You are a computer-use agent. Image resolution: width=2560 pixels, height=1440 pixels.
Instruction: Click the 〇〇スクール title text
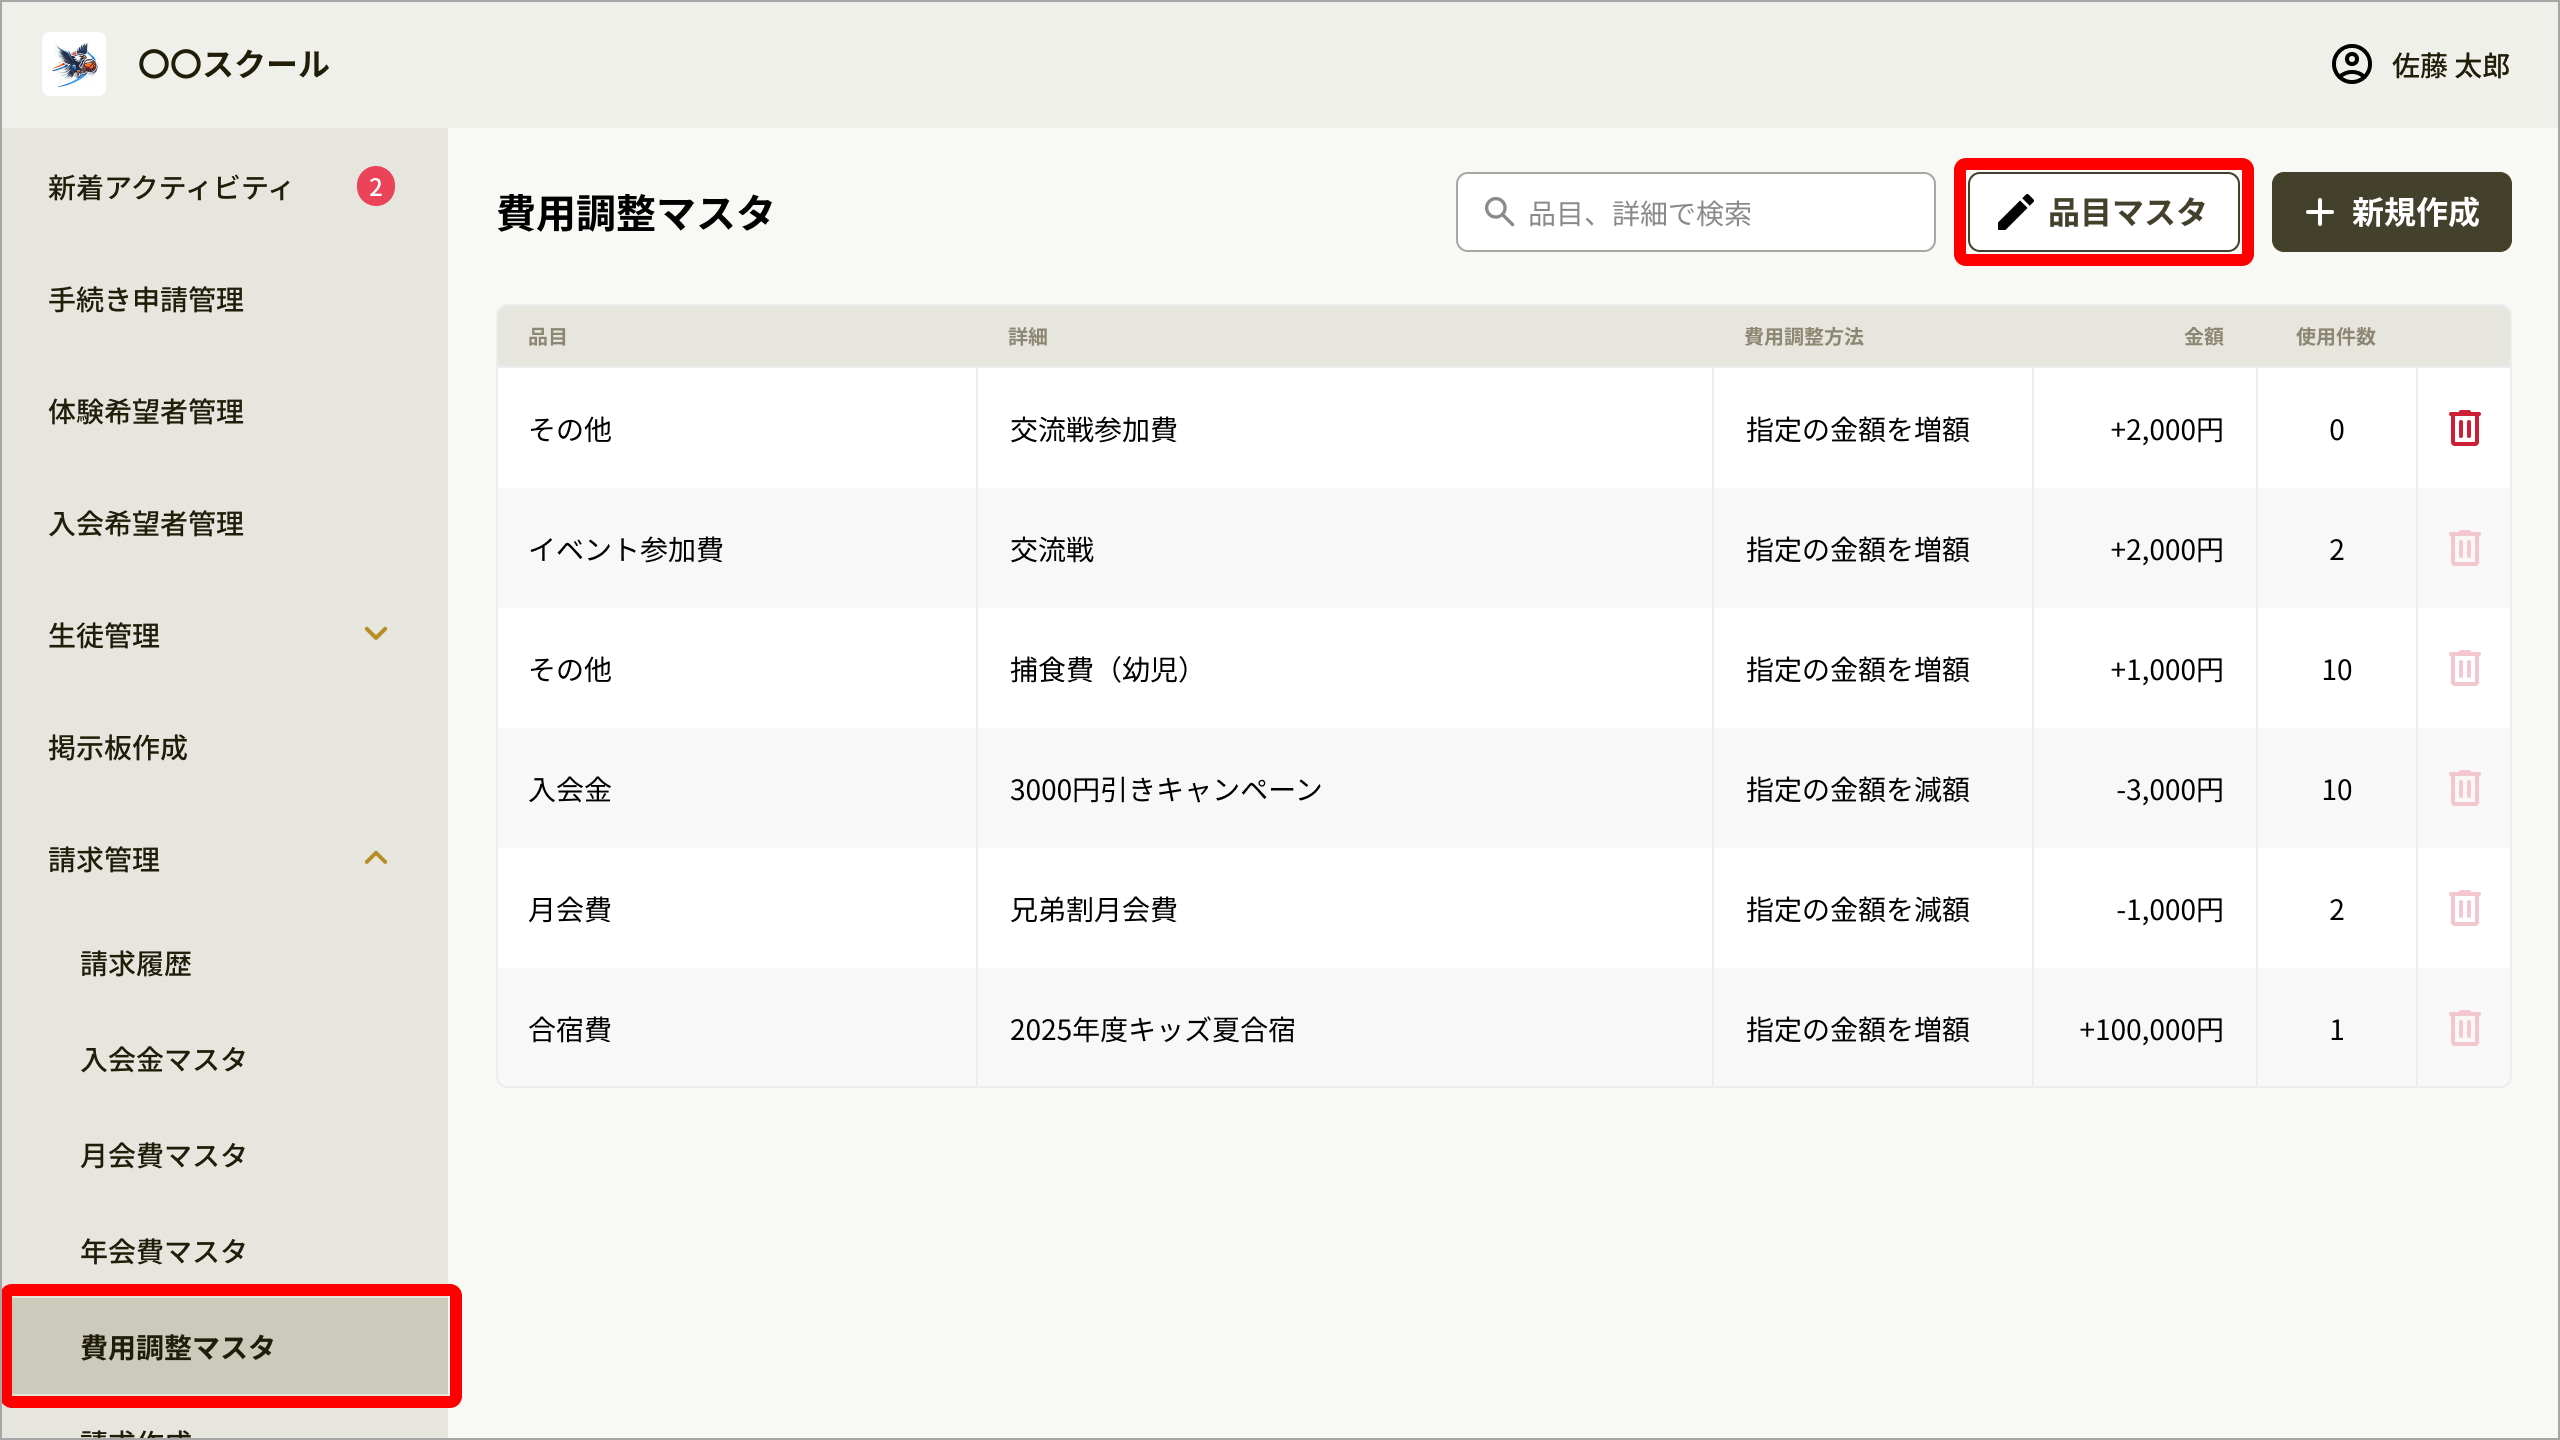[x=234, y=64]
